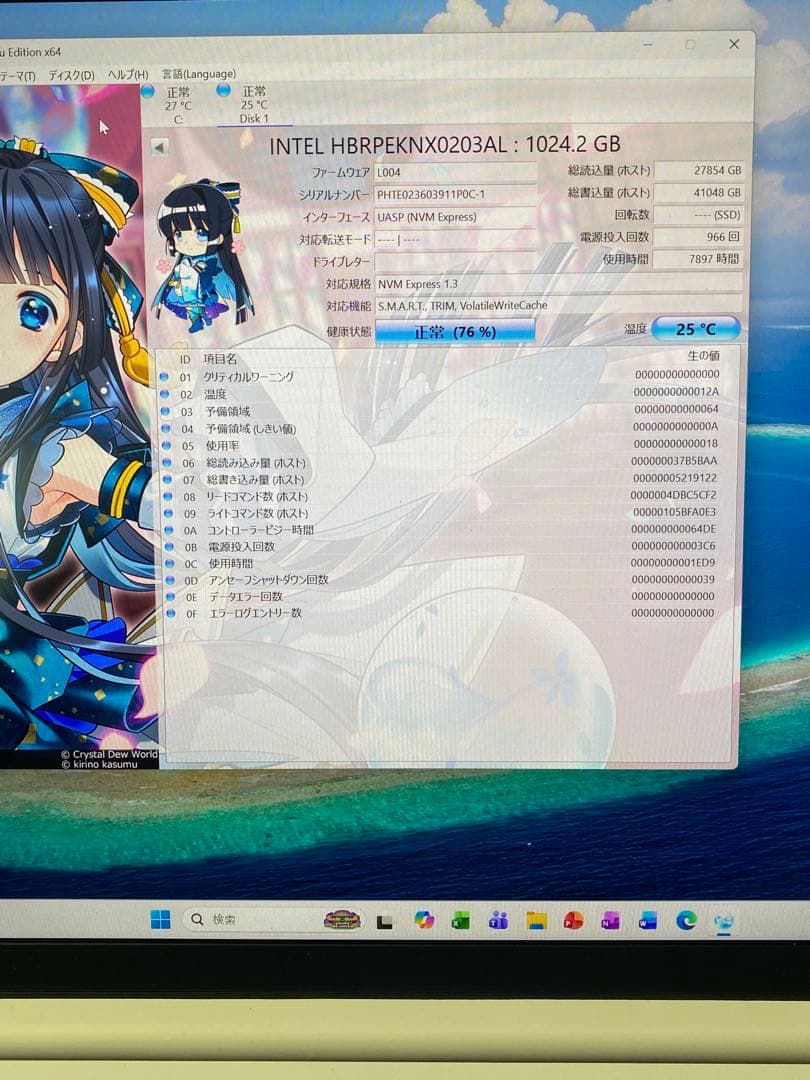Screen dimensions: 810x1080
Task: Click the 総書込量 value 41048 GB
Action: (x=698, y=193)
